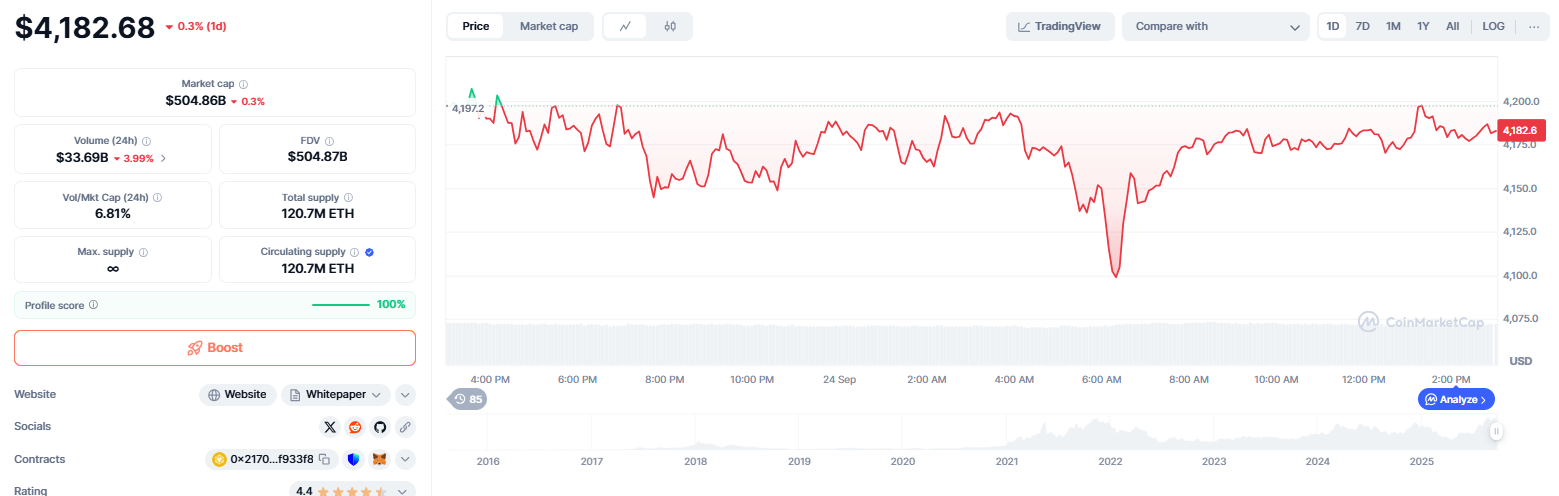Viewport: 1559px width, 496px height.
Task: Click the 6.81% Vol/Mkt Cap value
Action: pyautogui.click(x=113, y=213)
